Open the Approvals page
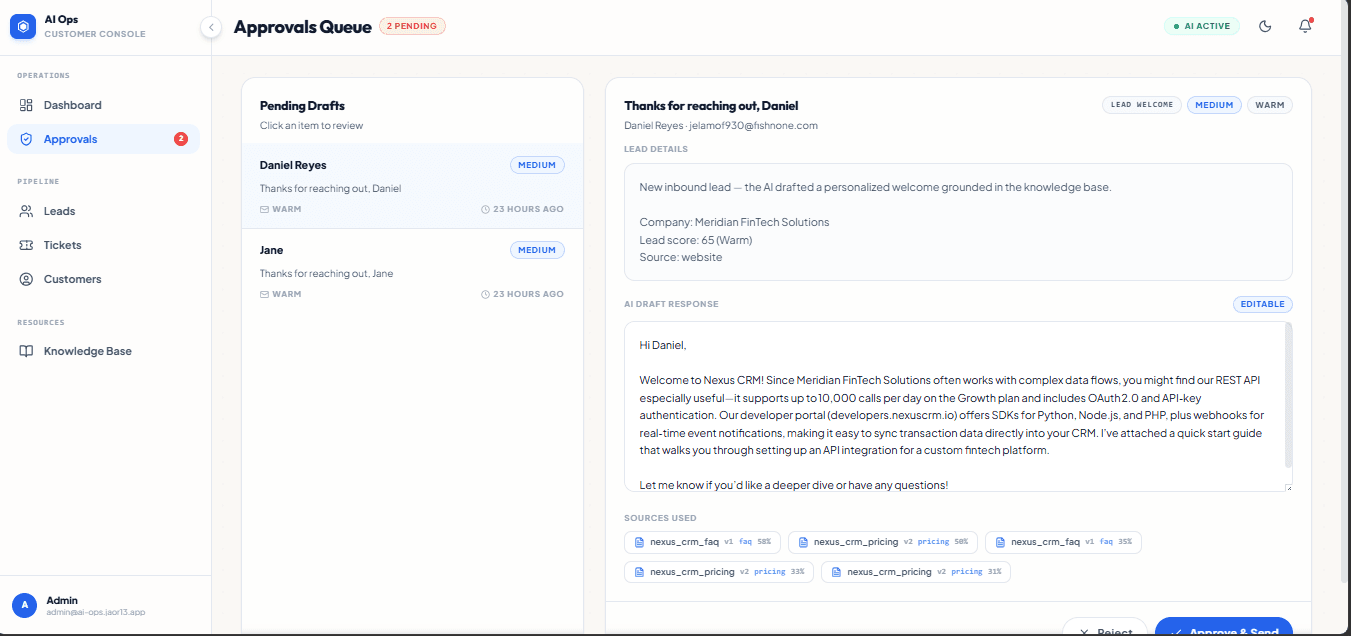The width and height of the screenshot is (1351, 636). click(103, 139)
